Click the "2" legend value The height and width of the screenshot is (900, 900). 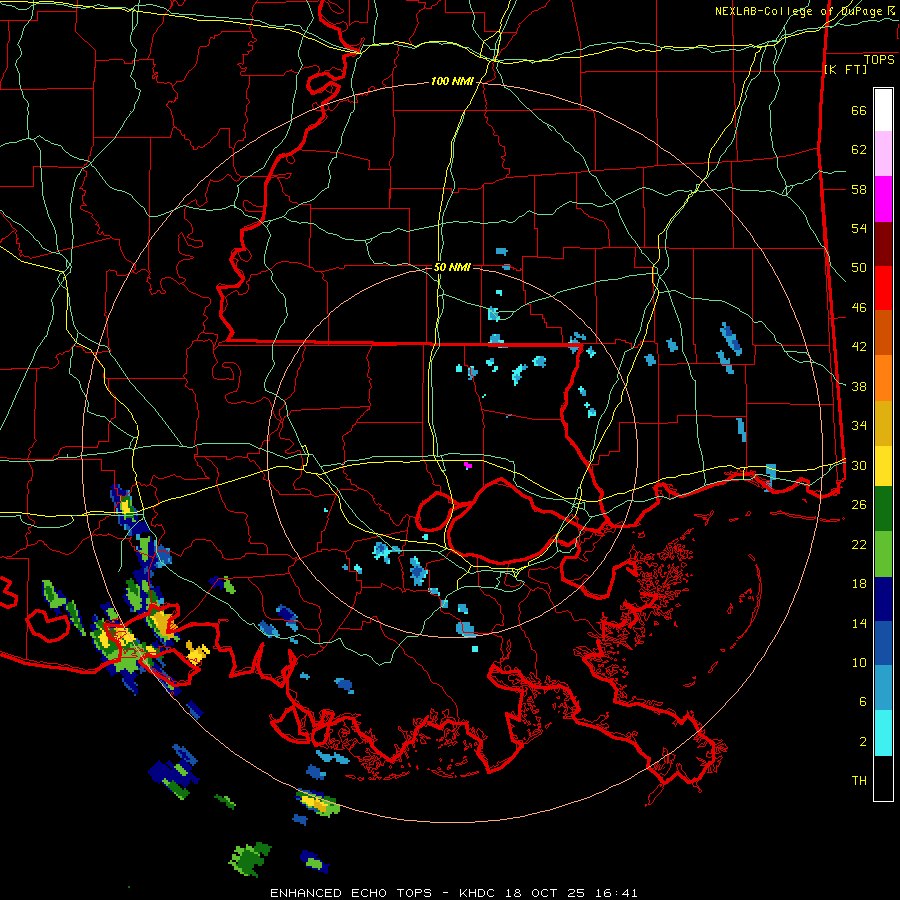tap(863, 742)
